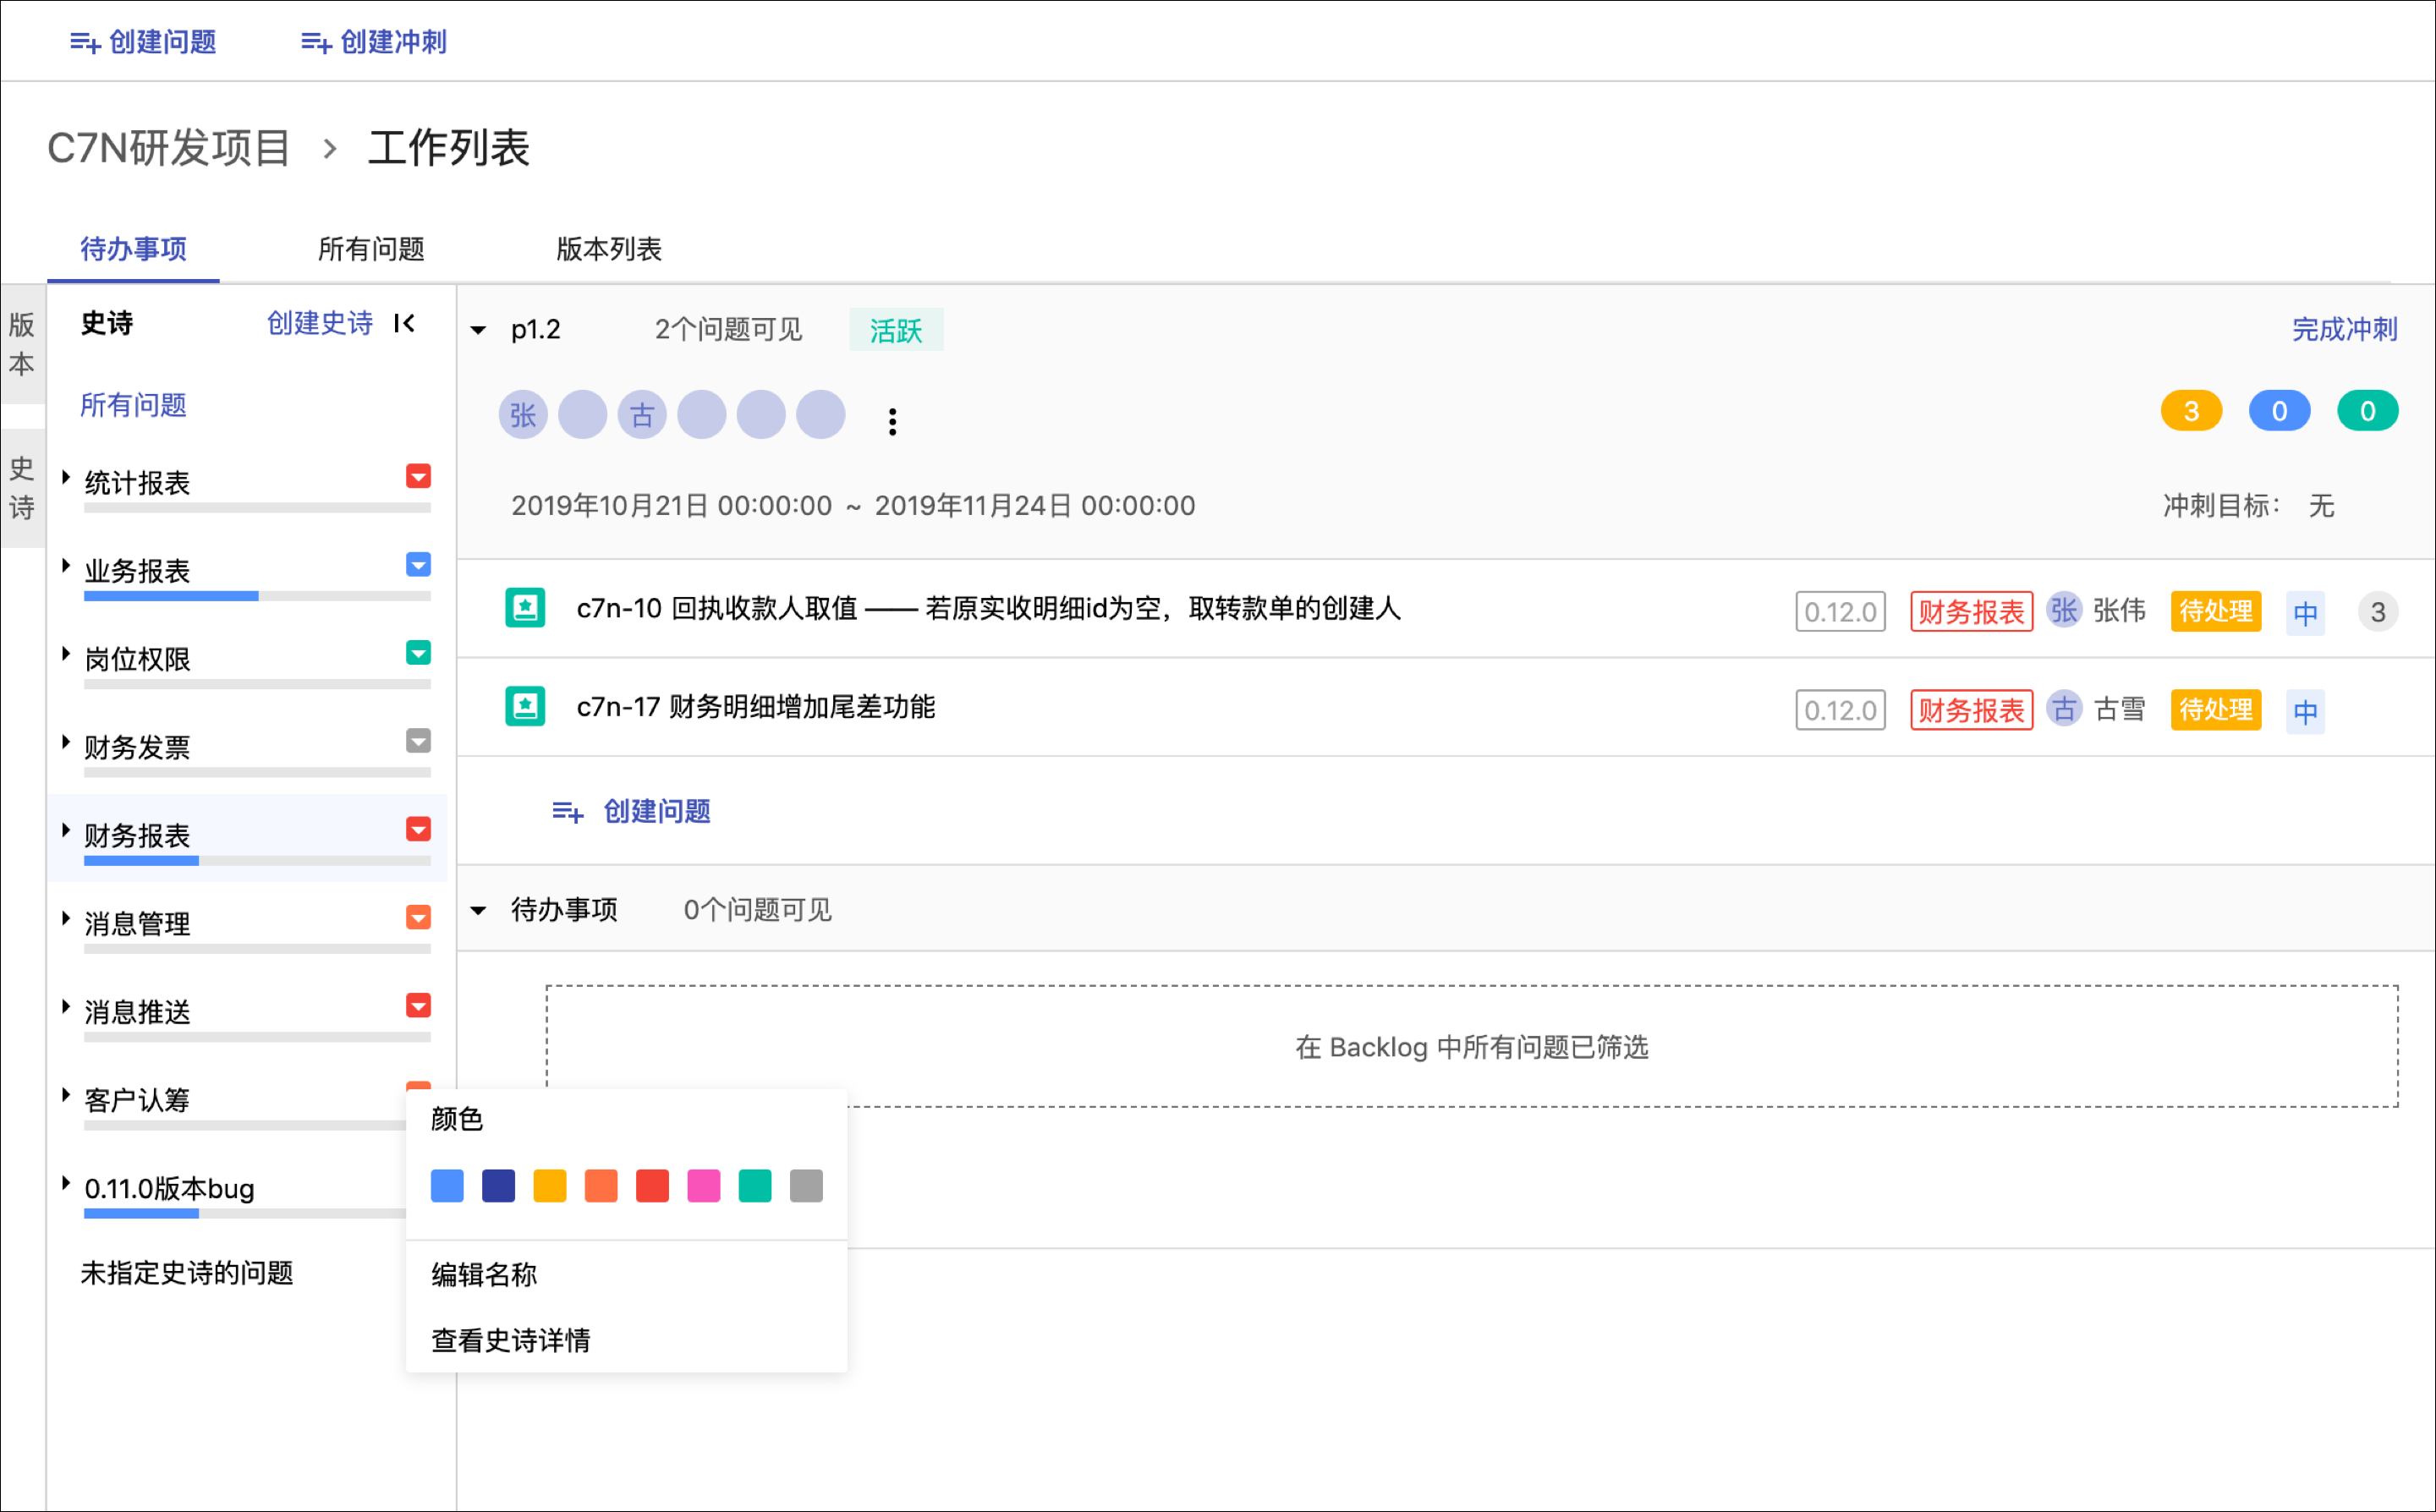Open issue c7n-10 回执收款人取值
The height and width of the screenshot is (1512, 2436).
coord(988,608)
